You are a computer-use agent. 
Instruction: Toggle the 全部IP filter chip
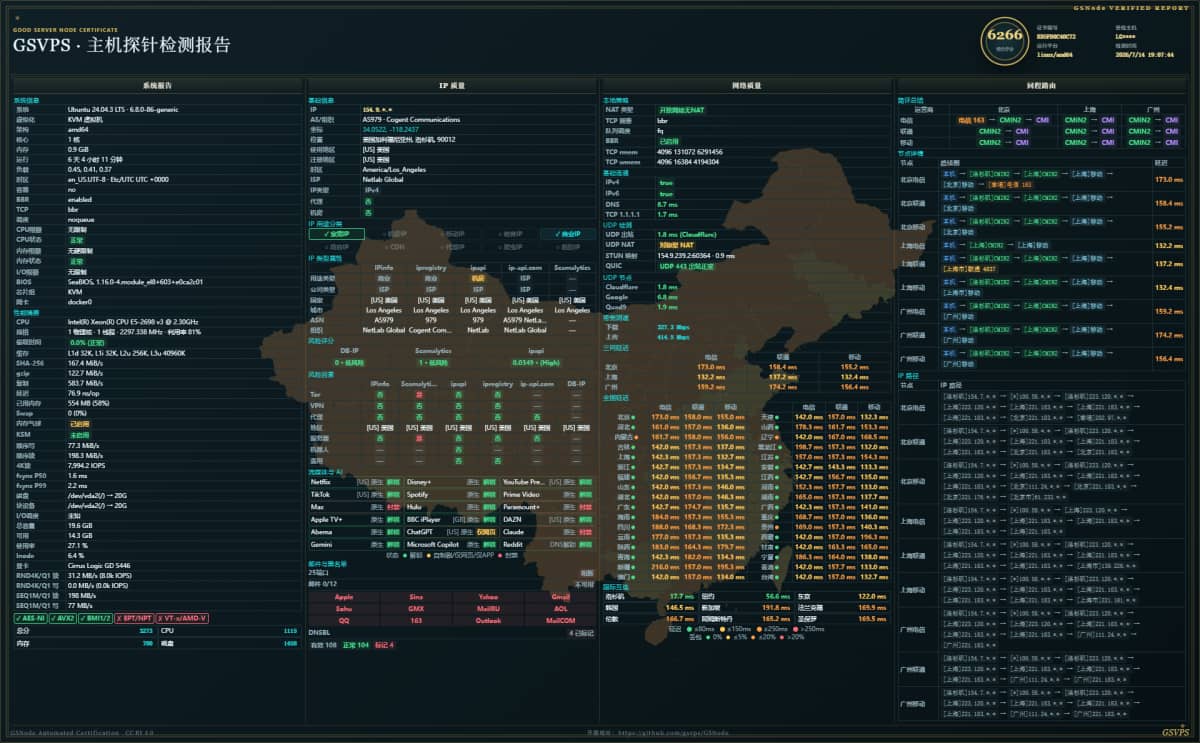tap(336, 234)
